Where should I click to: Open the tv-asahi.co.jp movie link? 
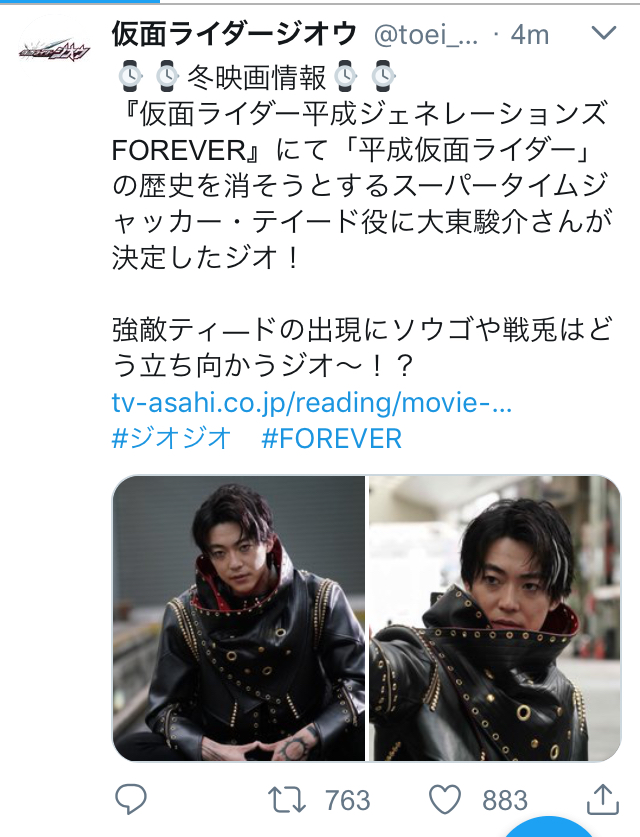point(312,403)
